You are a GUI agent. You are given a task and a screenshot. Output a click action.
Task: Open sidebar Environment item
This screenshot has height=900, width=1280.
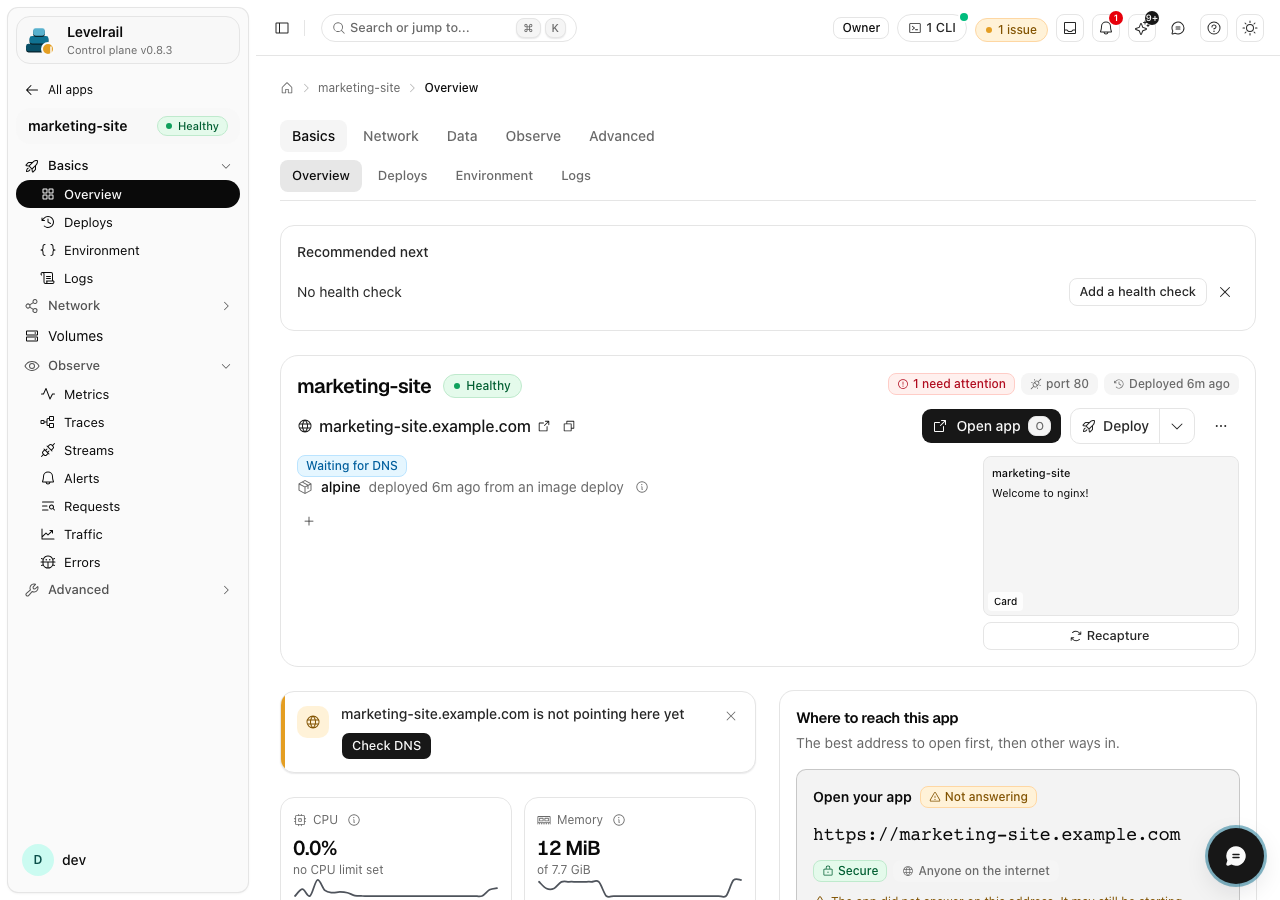tap(128, 251)
